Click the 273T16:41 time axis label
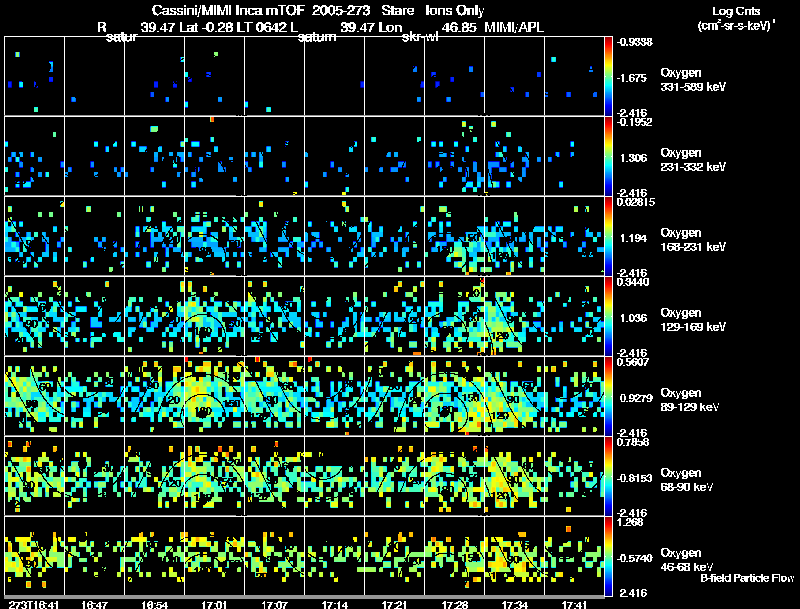This screenshot has height=609, width=800. [34, 604]
